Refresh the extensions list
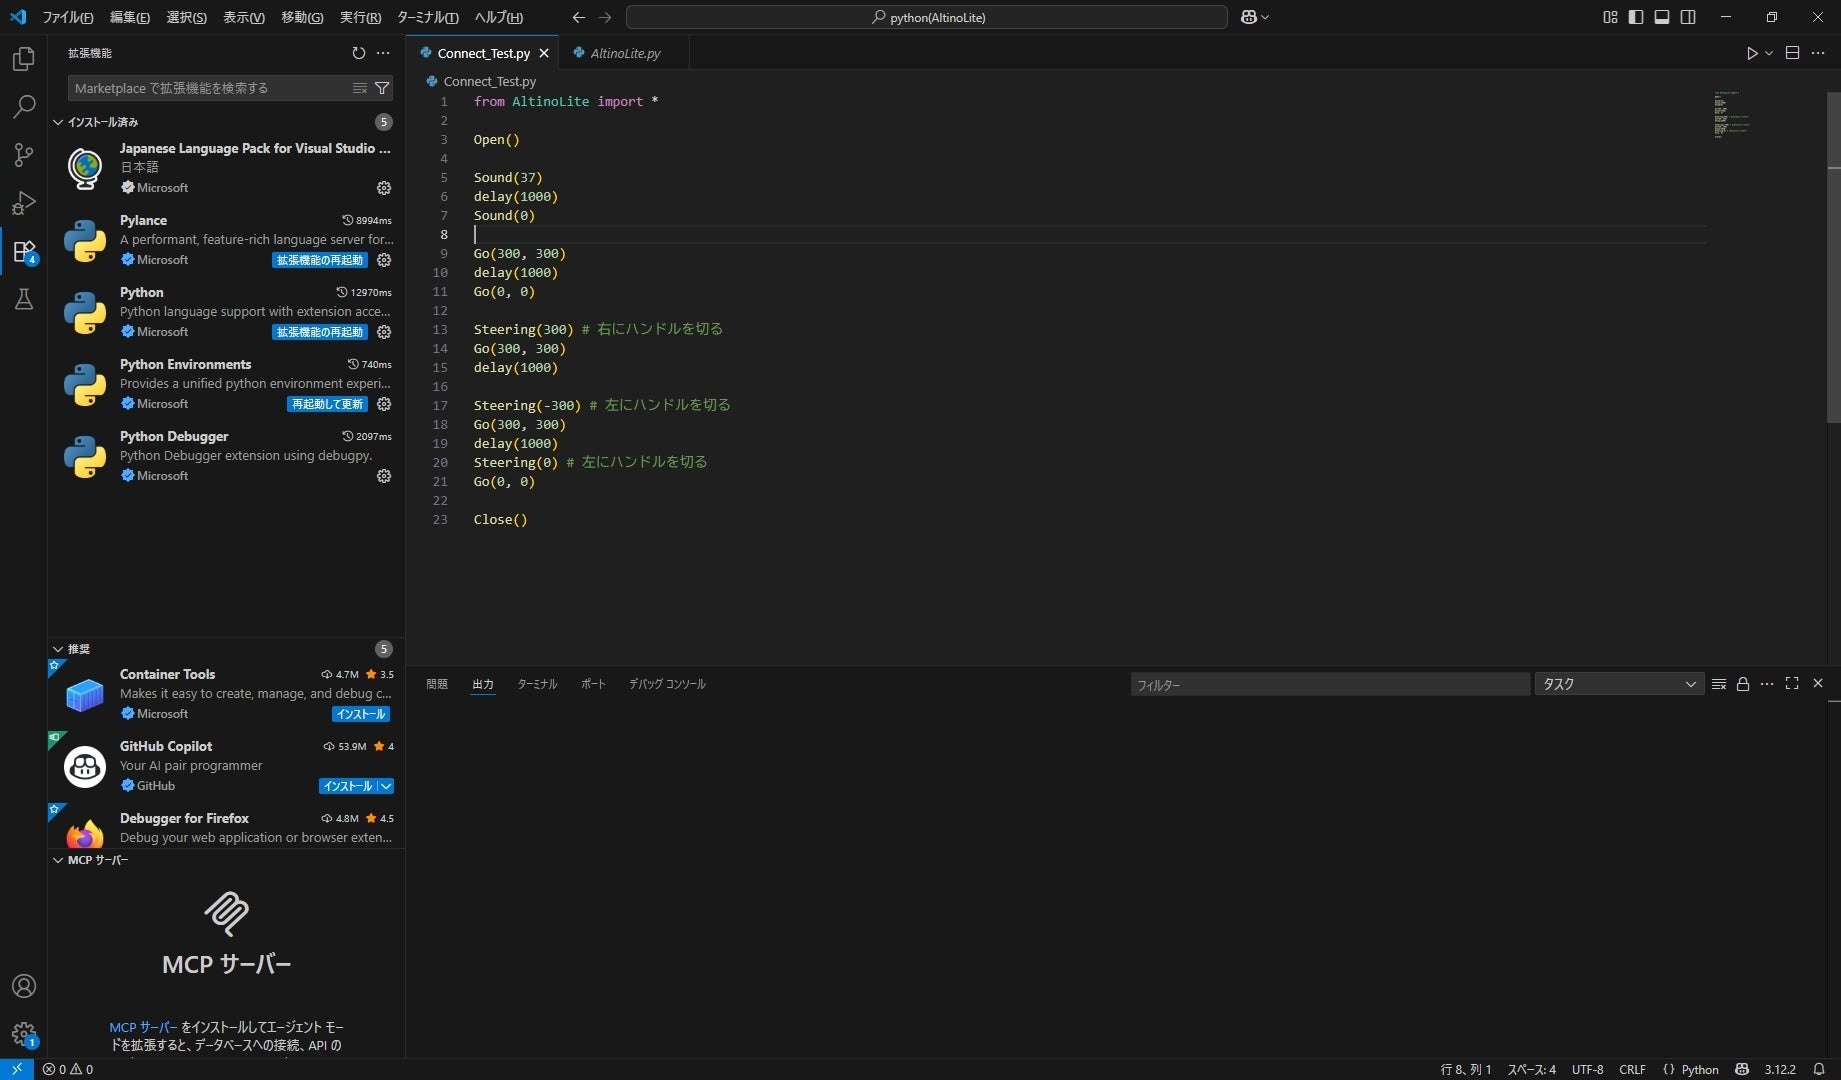 pyautogui.click(x=358, y=53)
